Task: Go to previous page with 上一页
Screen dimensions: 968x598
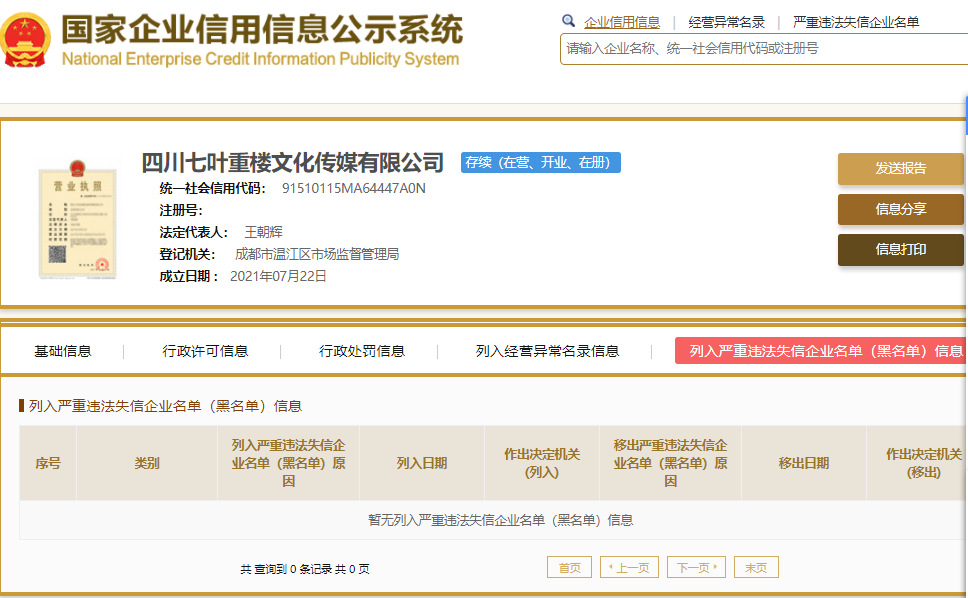Action: (x=629, y=567)
